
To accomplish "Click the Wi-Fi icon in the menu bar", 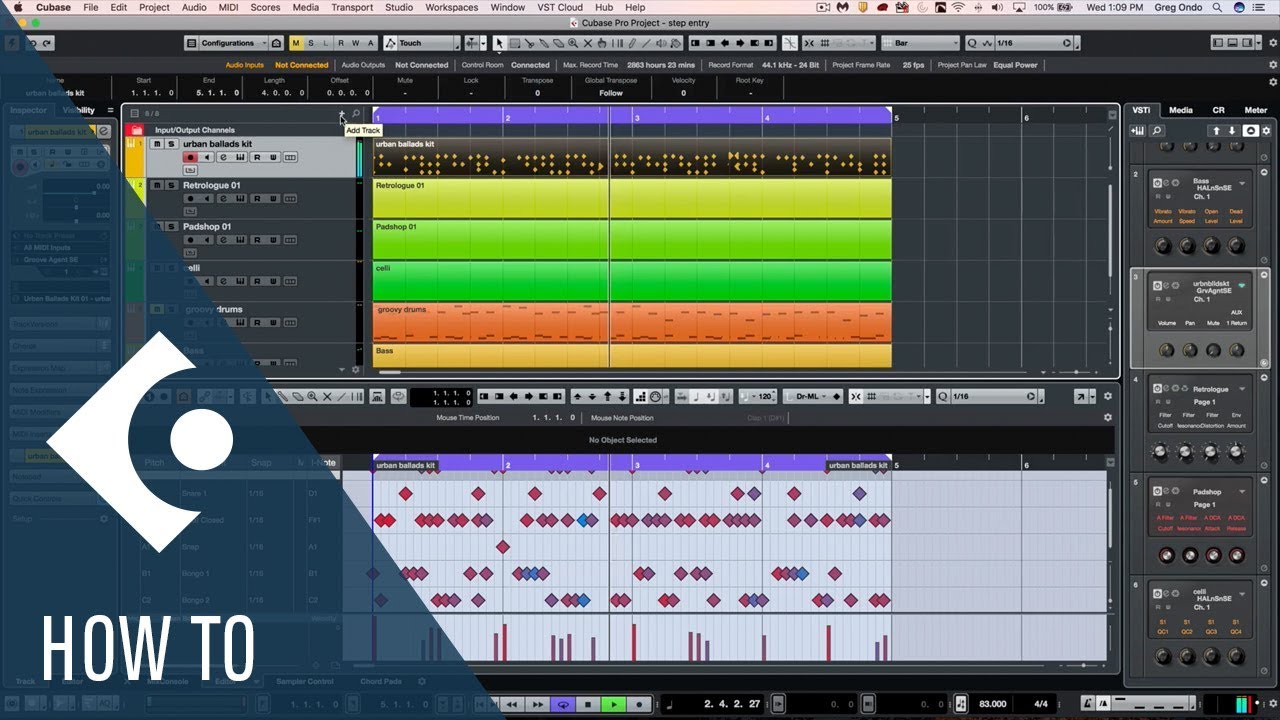I will tap(959, 7).
